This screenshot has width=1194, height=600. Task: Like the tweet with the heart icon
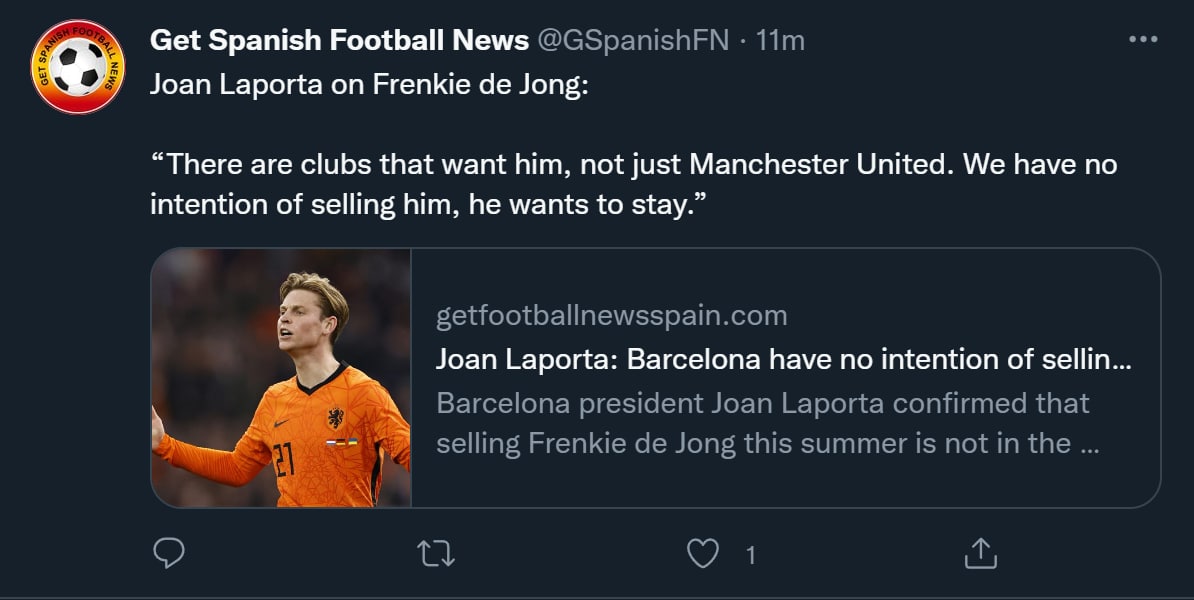703,553
